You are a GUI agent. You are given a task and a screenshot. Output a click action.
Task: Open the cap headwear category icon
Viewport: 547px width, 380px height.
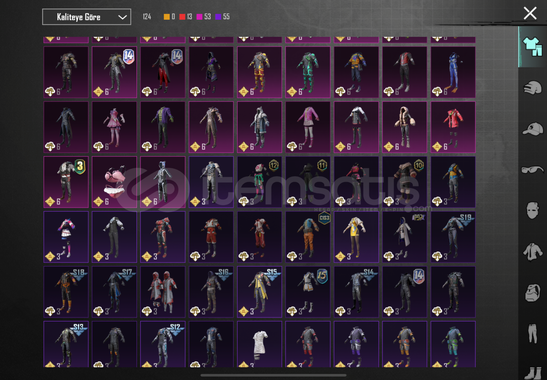pyautogui.click(x=532, y=129)
